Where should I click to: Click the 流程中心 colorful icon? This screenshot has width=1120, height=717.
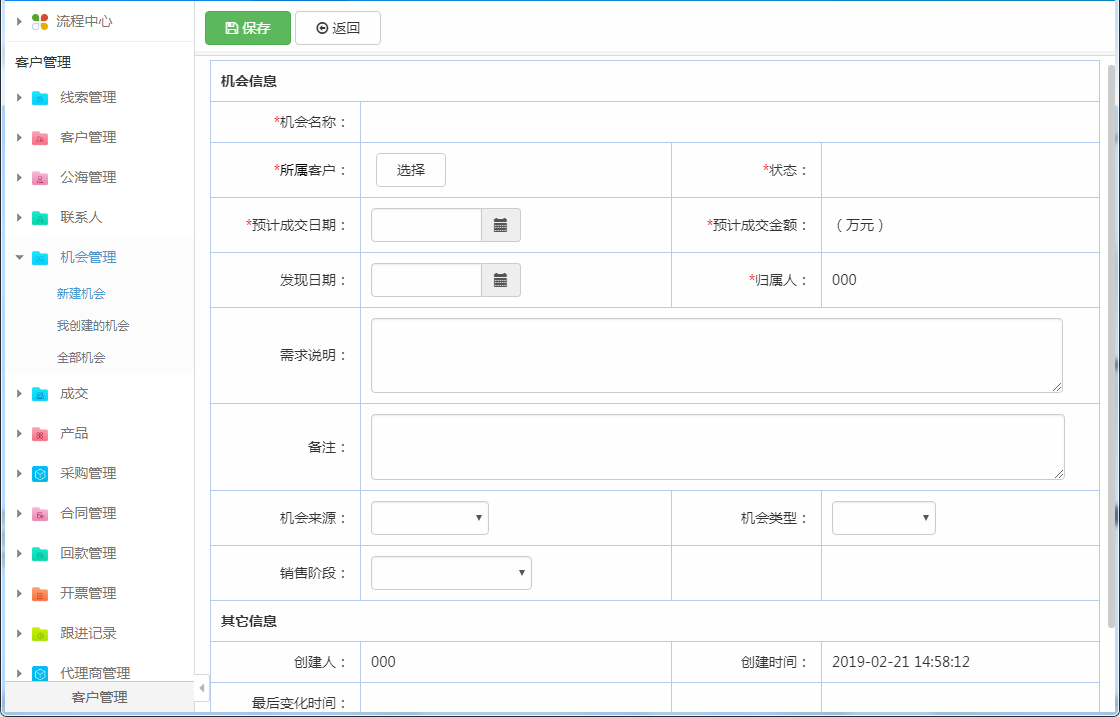click(40, 21)
